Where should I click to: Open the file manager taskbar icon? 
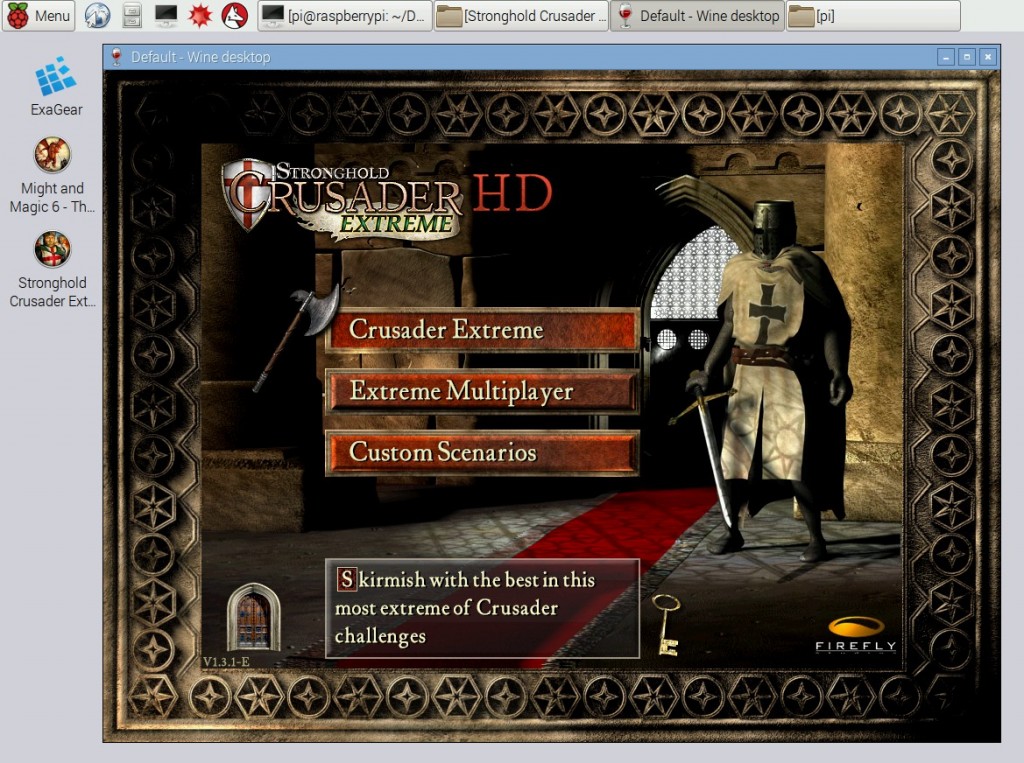click(132, 16)
